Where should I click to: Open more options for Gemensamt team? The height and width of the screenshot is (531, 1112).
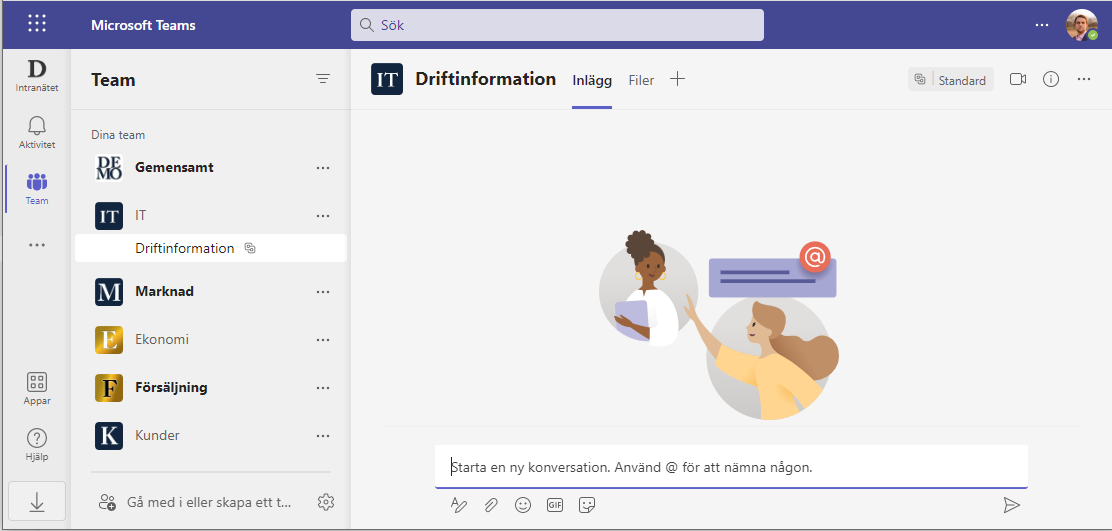click(x=323, y=168)
